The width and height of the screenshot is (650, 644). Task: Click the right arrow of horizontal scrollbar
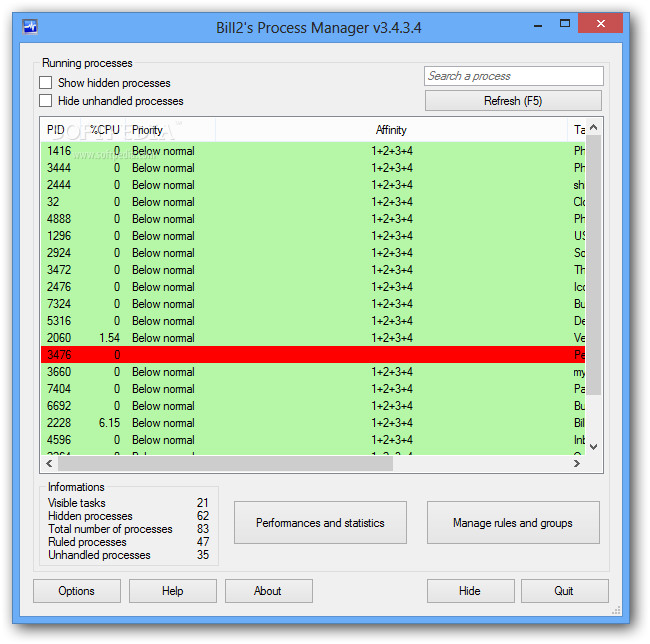[577, 463]
